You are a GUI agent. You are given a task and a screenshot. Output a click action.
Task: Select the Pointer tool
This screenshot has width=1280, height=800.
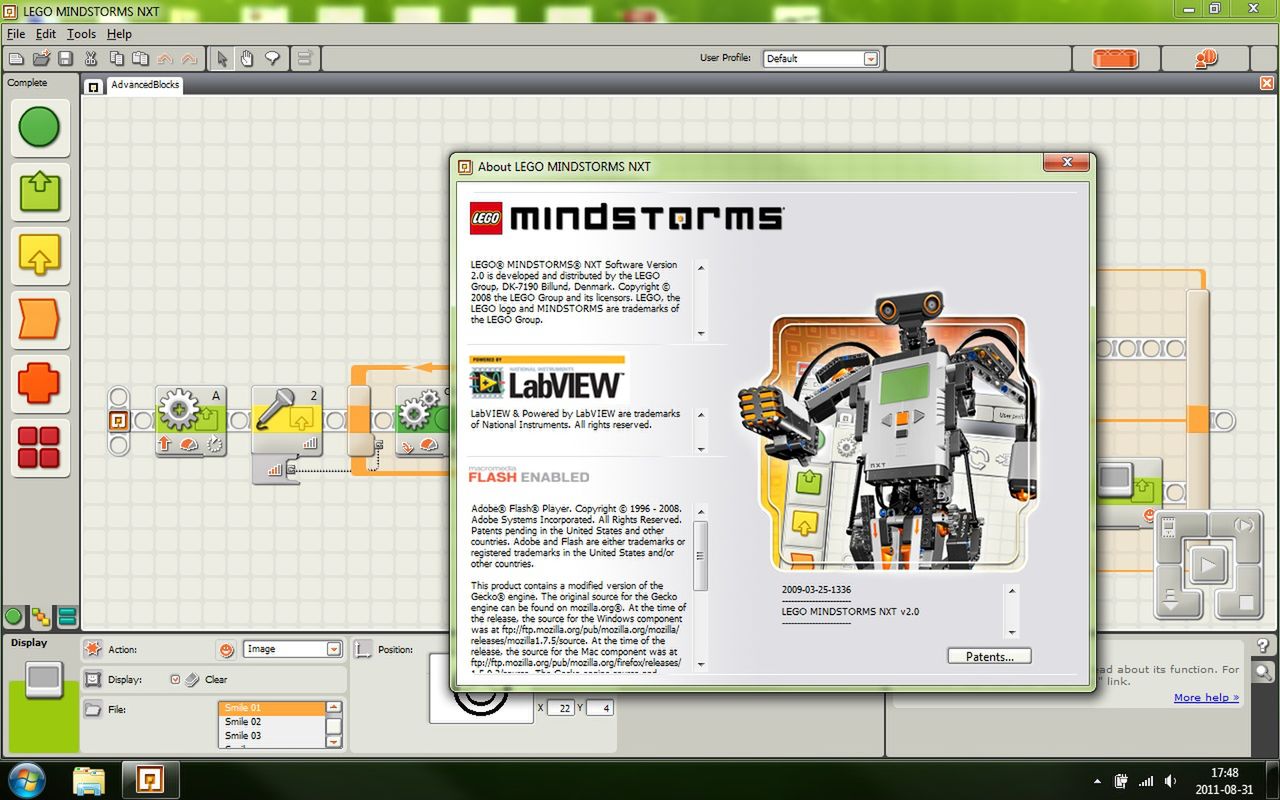223,59
